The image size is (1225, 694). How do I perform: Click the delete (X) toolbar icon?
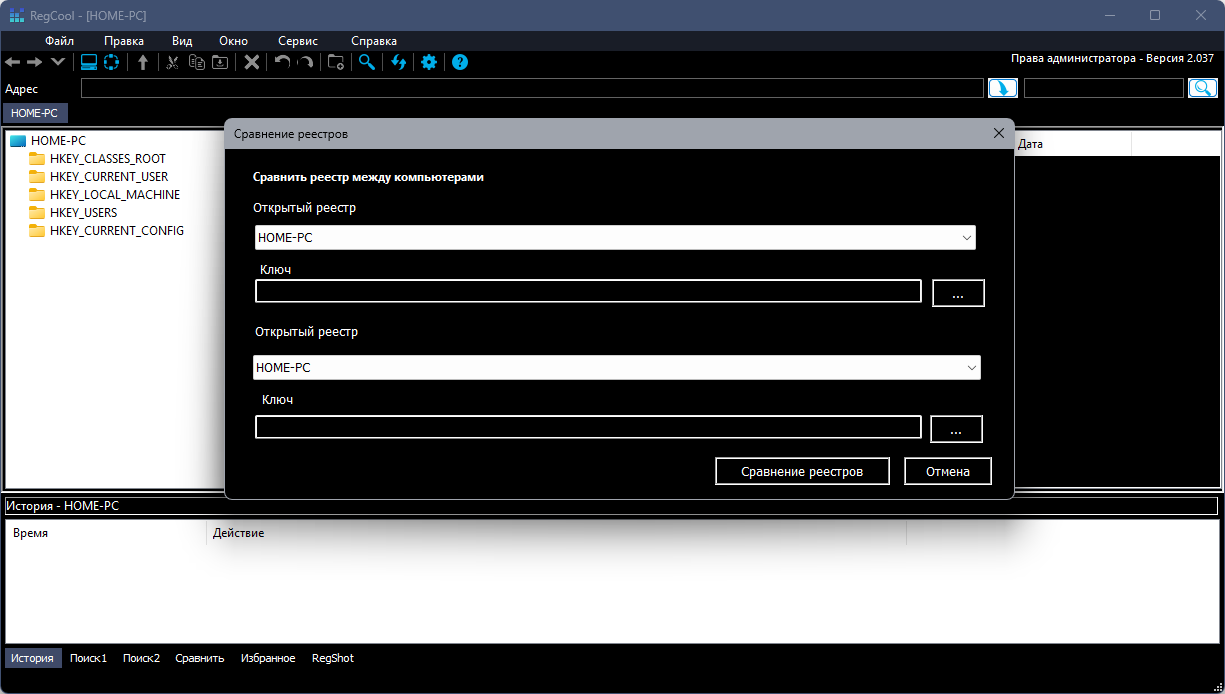click(x=252, y=62)
